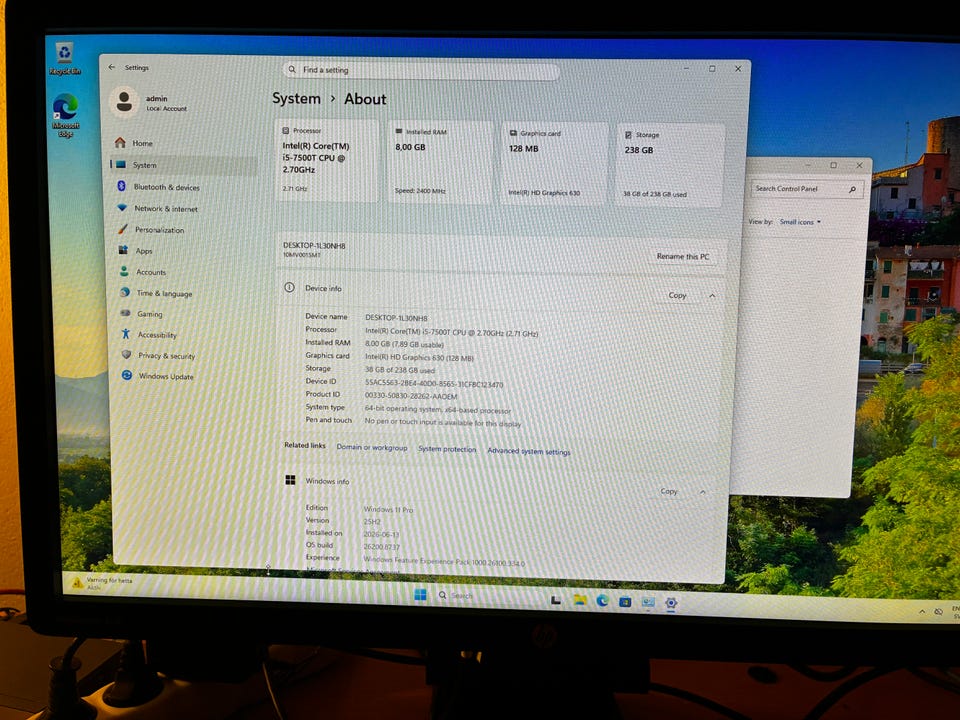Open File Explorer from the taskbar
This screenshot has width=960, height=720.
[x=579, y=600]
